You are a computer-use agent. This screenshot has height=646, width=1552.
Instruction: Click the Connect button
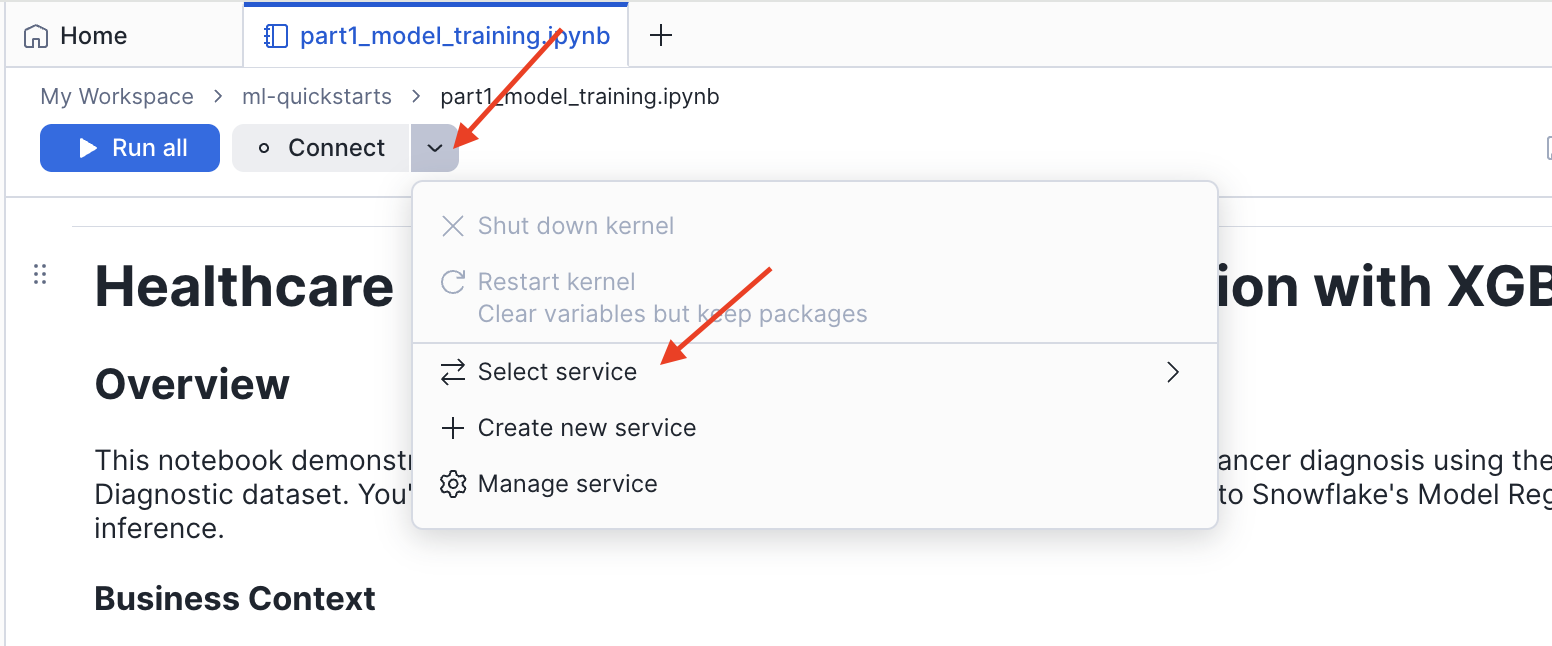click(321, 148)
